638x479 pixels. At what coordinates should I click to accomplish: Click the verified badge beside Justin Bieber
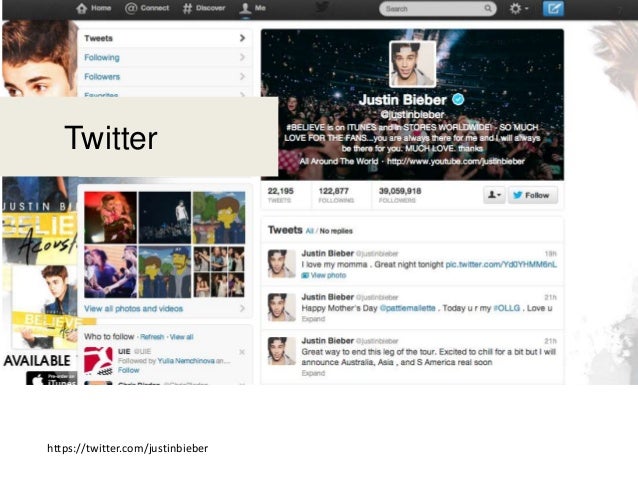click(x=458, y=99)
